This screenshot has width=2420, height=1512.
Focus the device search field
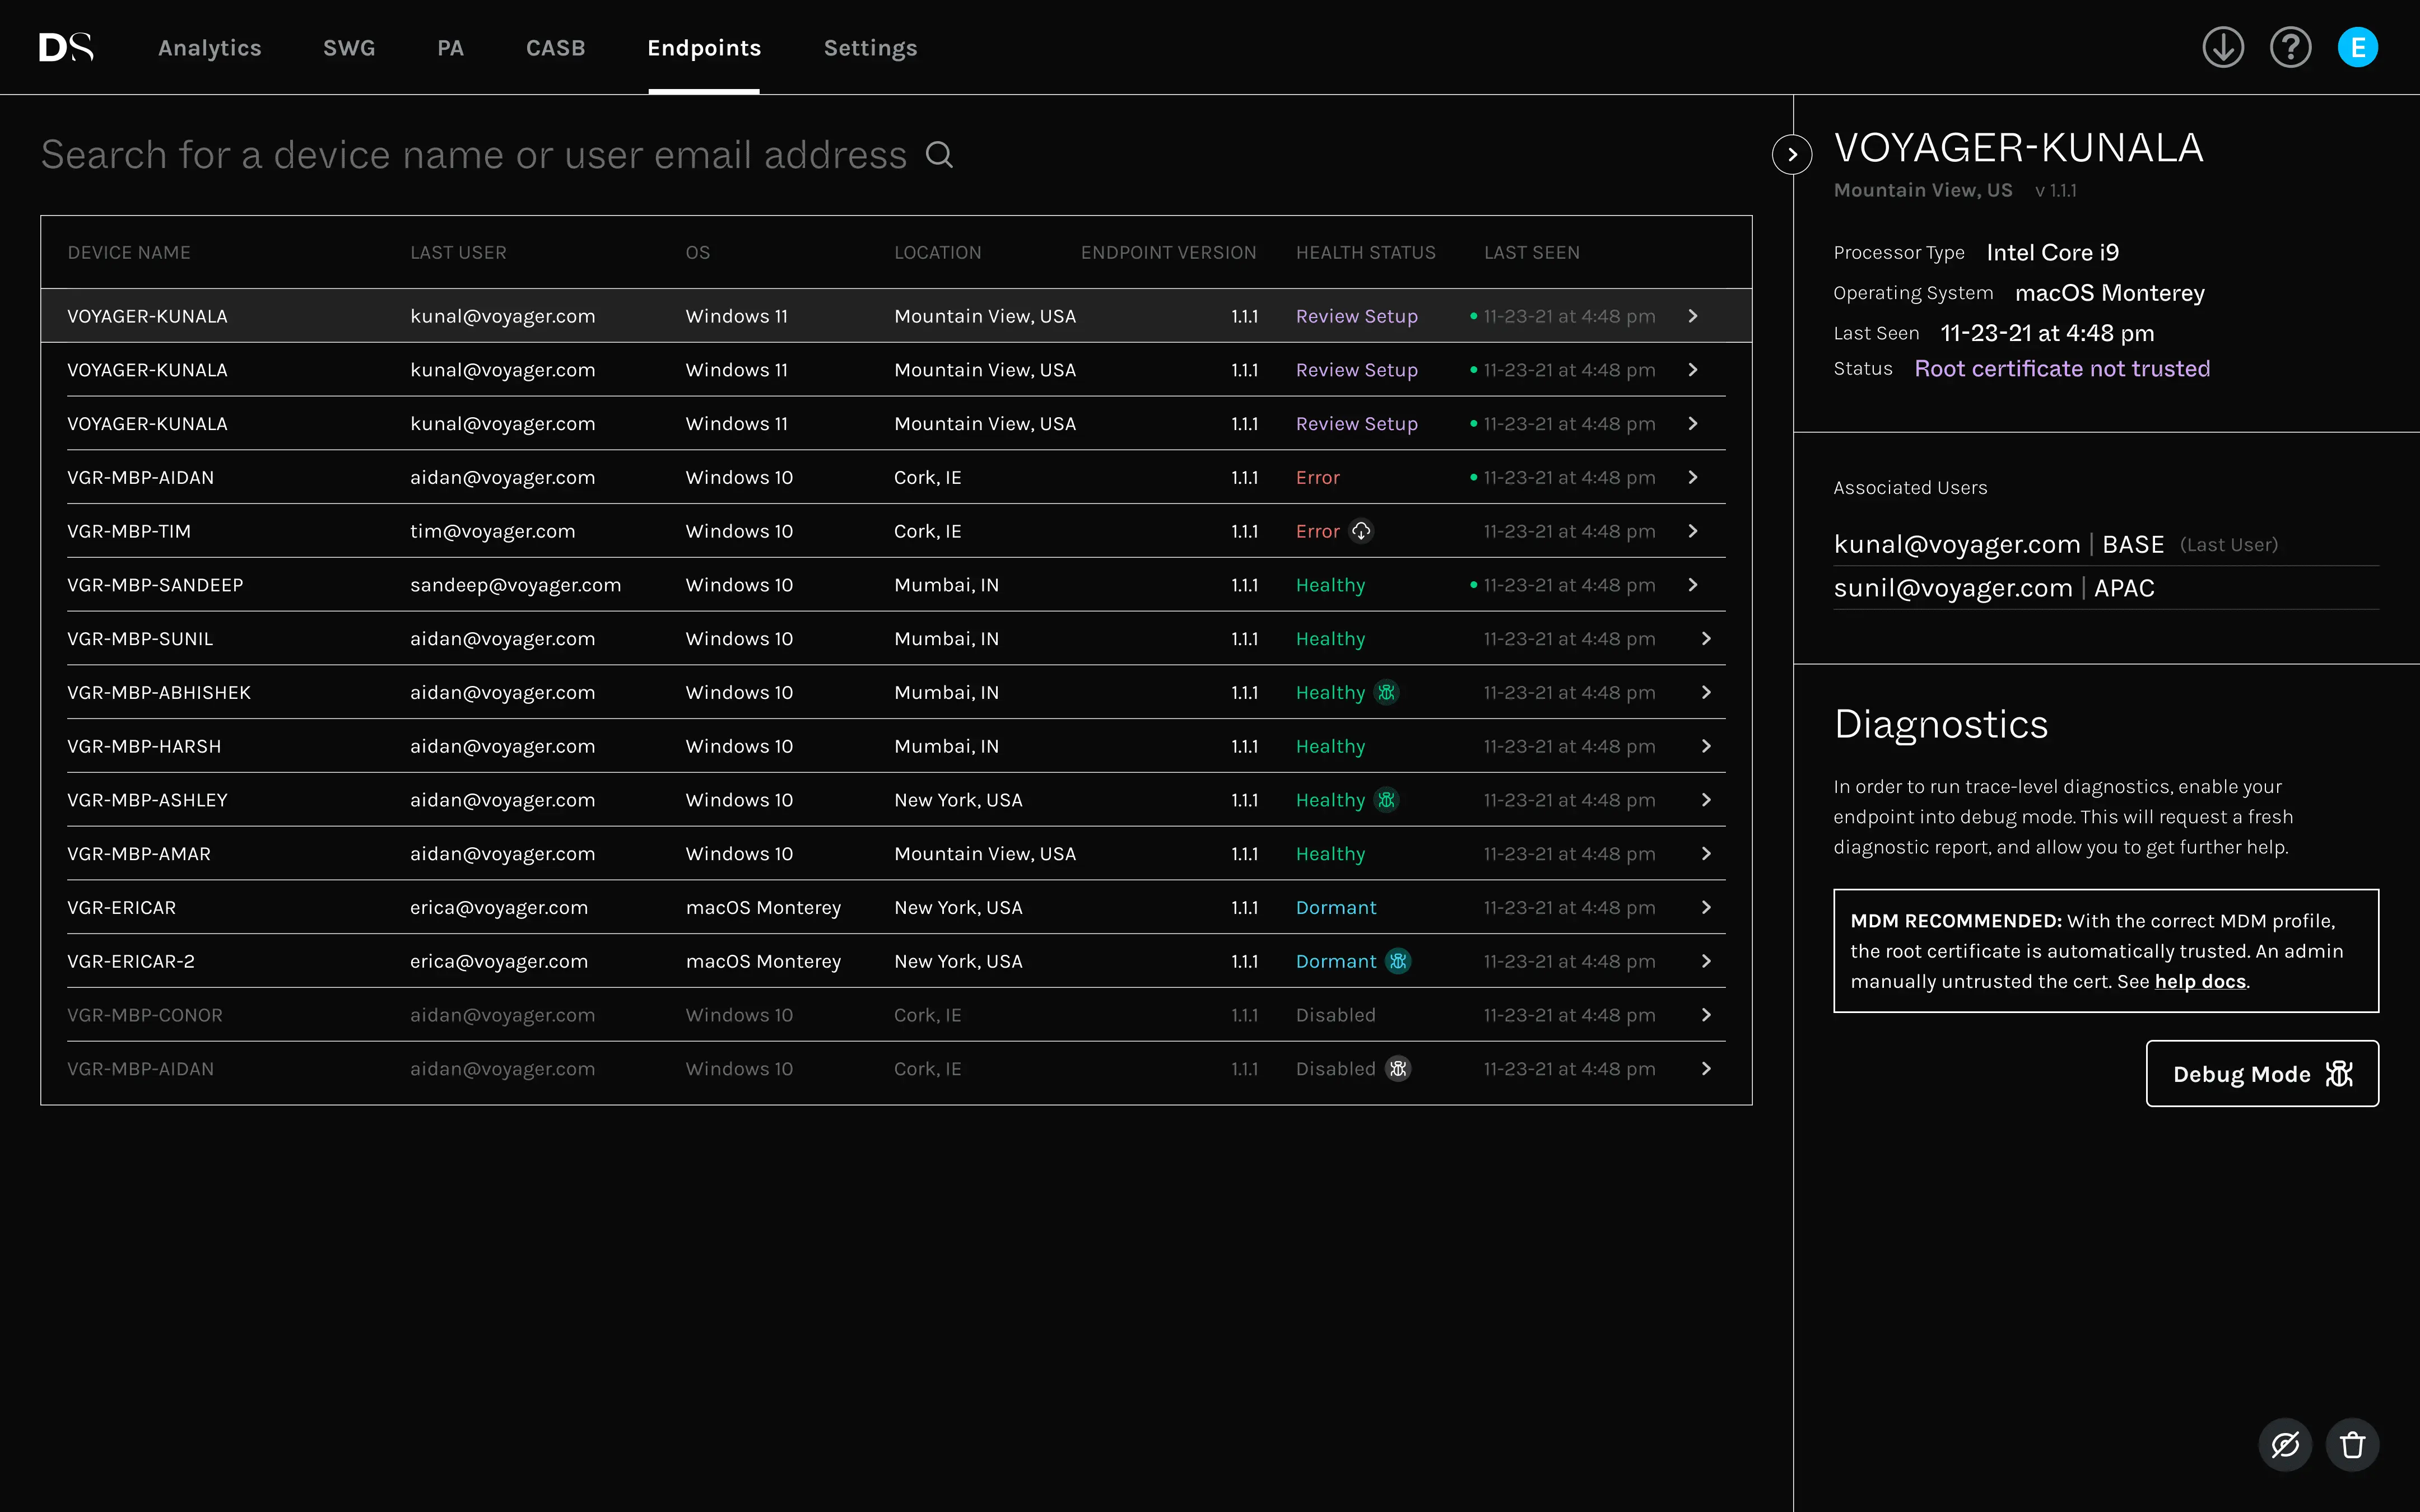pos(474,155)
